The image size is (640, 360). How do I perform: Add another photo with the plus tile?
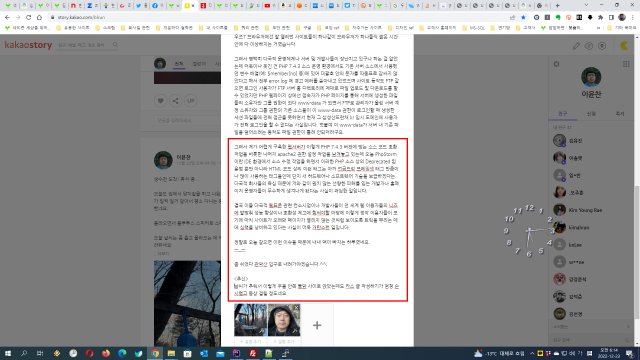pos(317,325)
